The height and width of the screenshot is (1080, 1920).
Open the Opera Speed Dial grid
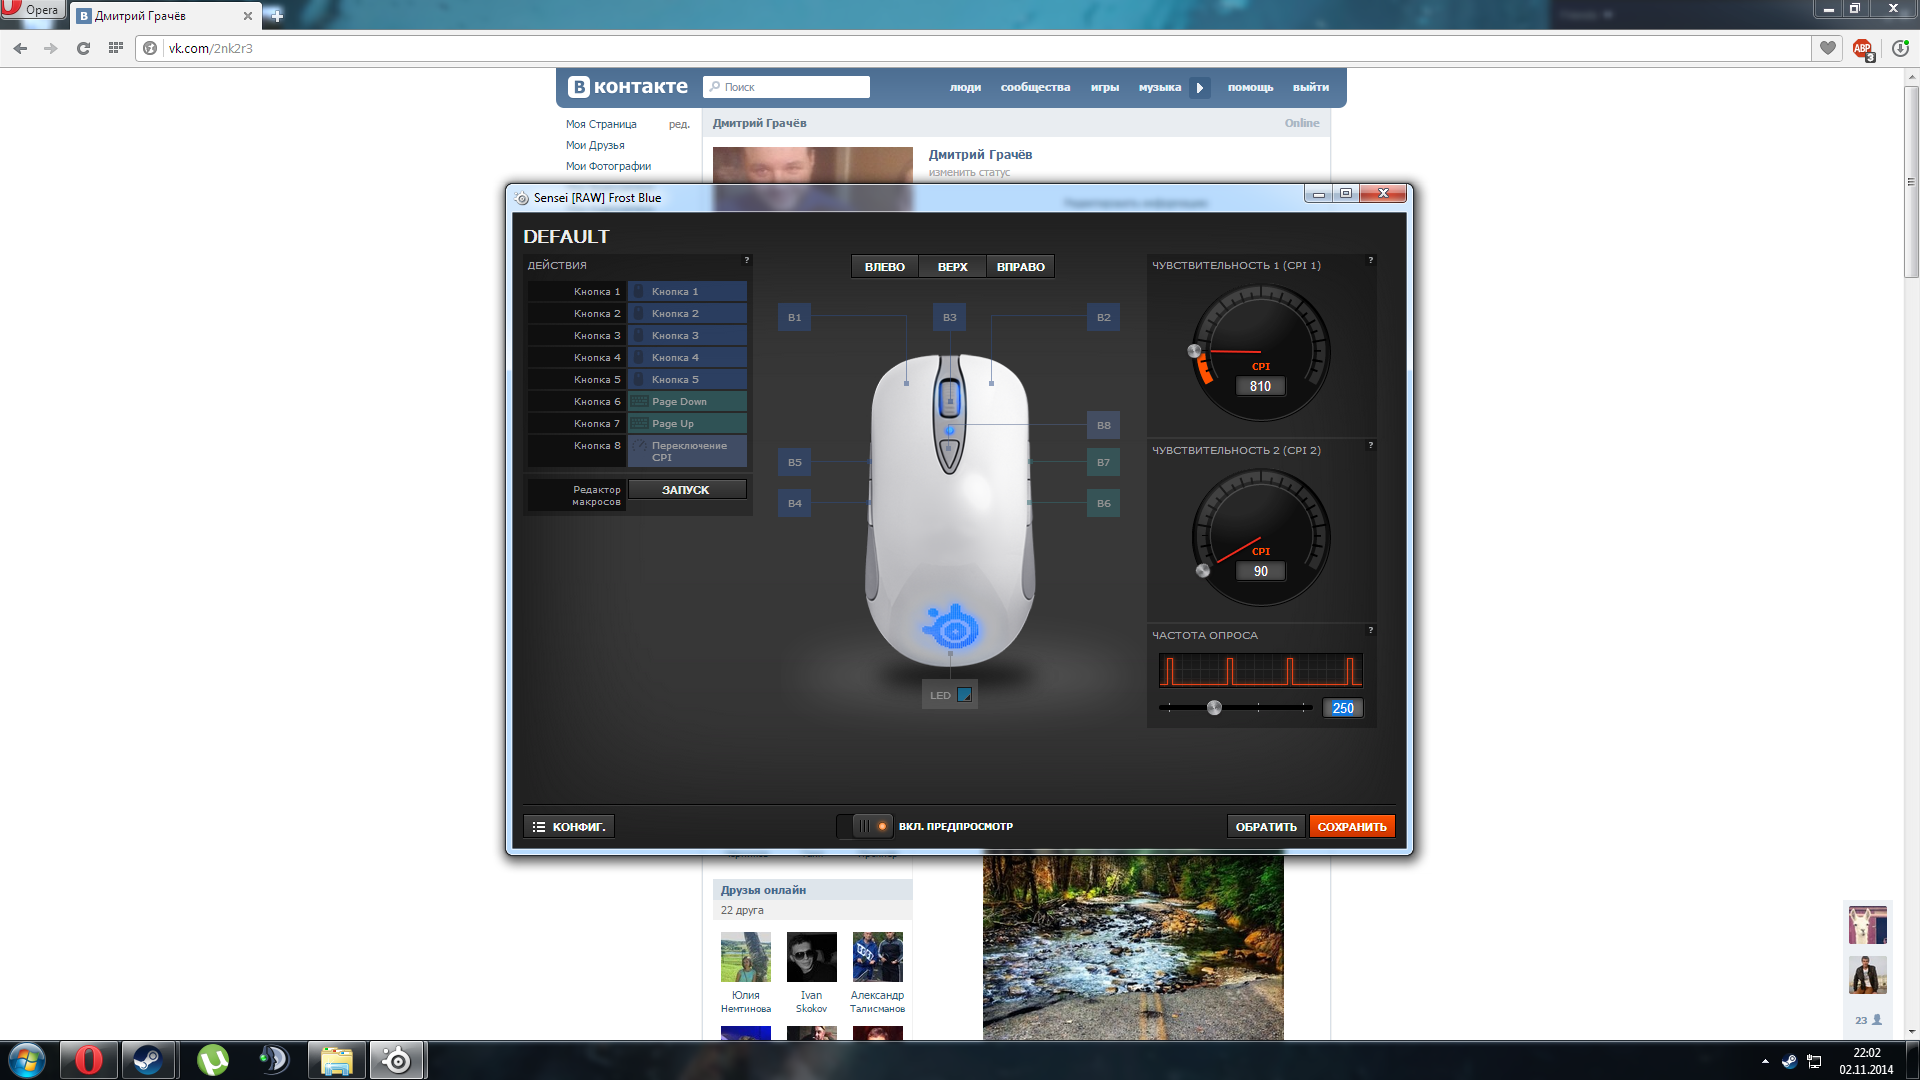pyautogui.click(x=116, y=47)
